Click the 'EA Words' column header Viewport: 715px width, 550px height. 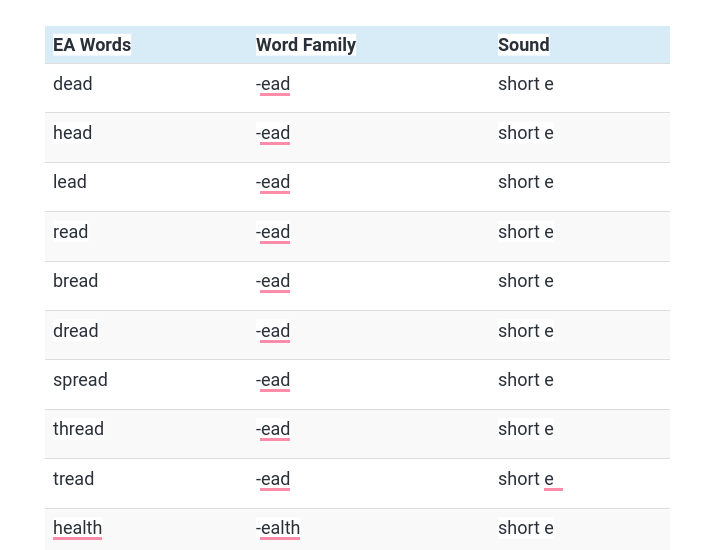coord(92,45)
